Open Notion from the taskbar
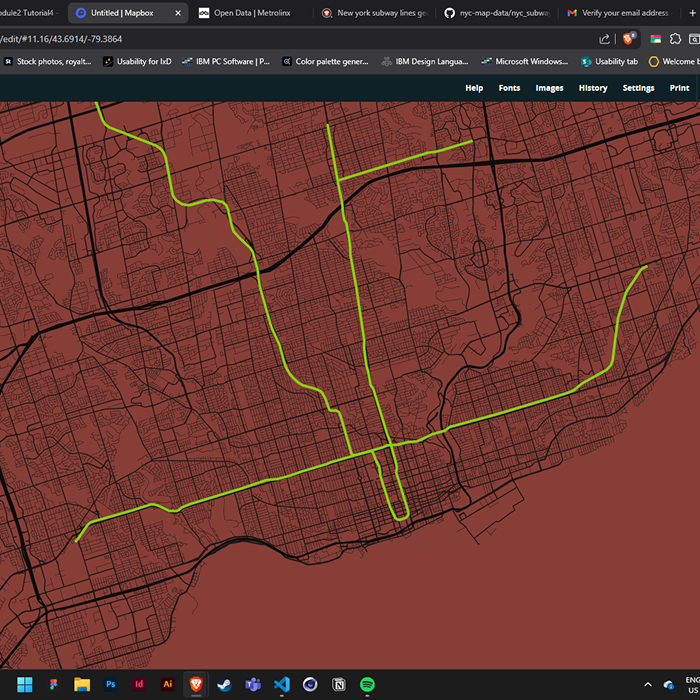700x700 pixels. click(339, 684)
